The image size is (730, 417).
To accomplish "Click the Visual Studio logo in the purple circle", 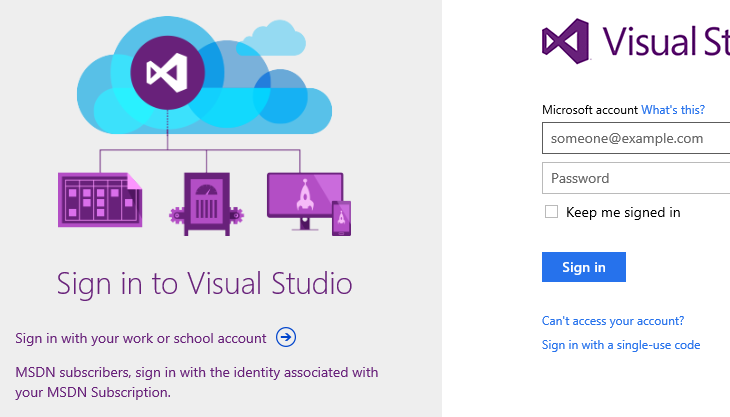I will tap(167, 73).
